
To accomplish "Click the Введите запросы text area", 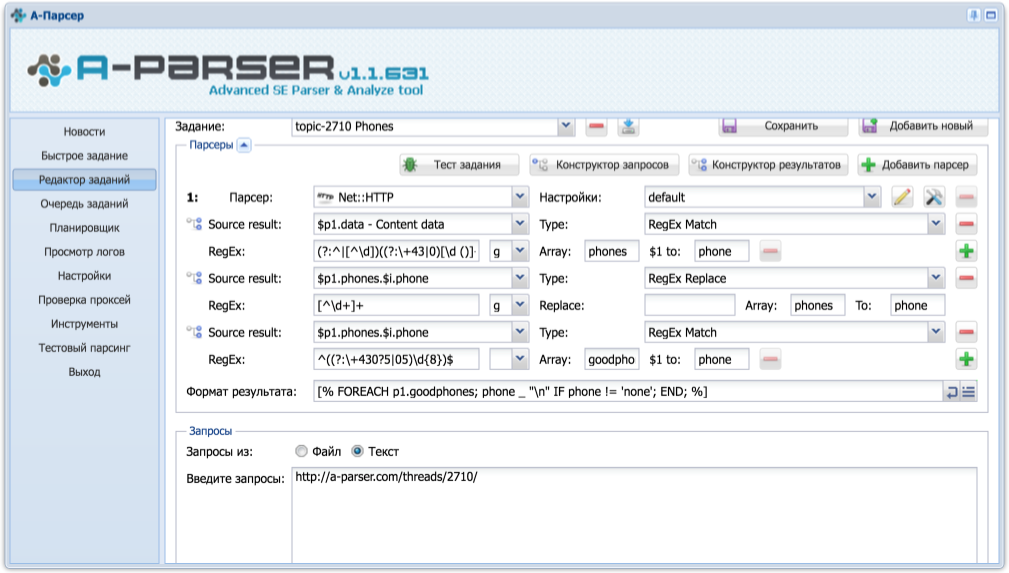I will (x=634, y=516).
